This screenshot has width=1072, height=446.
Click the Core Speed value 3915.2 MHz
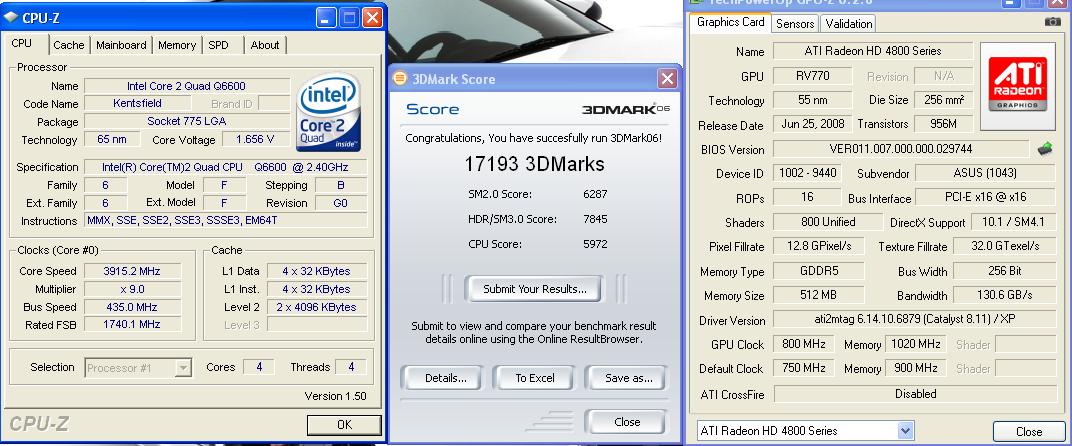click(x=131, y=271)
